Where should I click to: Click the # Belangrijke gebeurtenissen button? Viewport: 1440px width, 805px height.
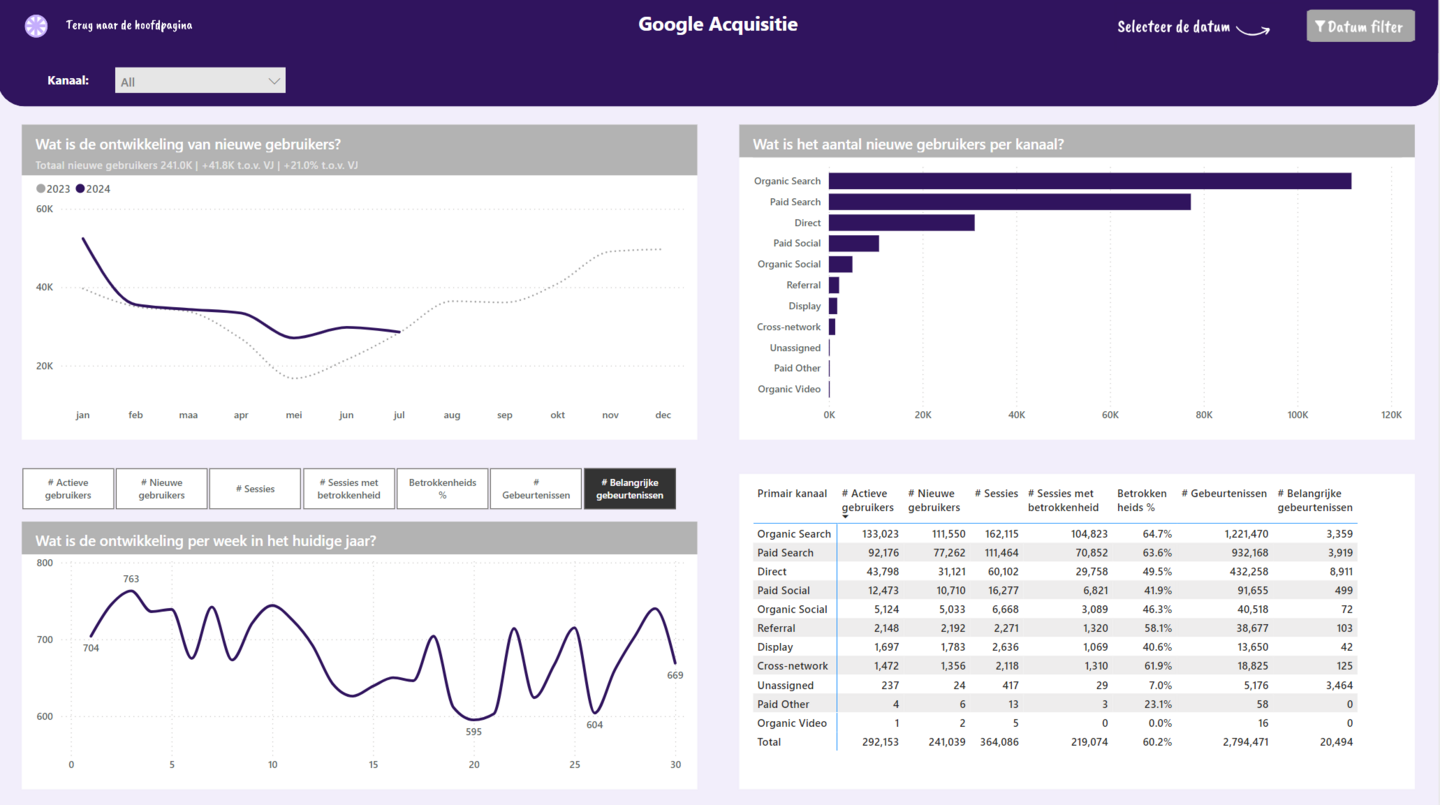pyautogui.click(x=630, y=489)
